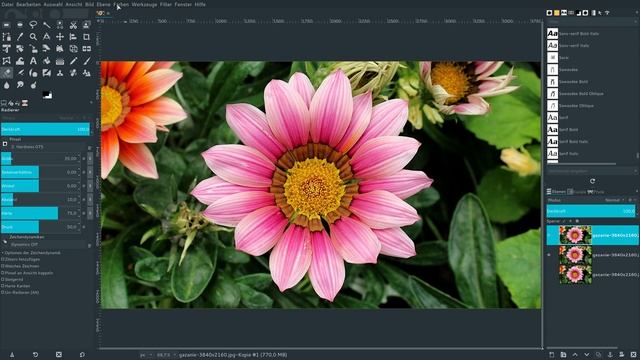This screenshot has width=640, height=360.
Task: Select the Paintbrush tool
Action: 87,61
